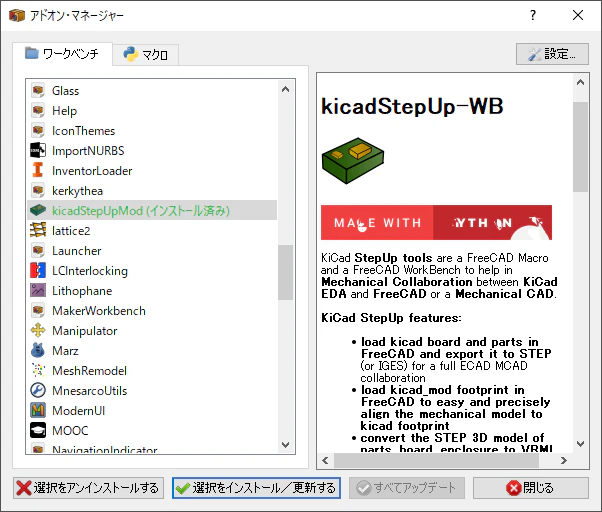Select ImportNURBS in the list
The width and height of the screenshot is (602, 512).
[x=152, y=150]
